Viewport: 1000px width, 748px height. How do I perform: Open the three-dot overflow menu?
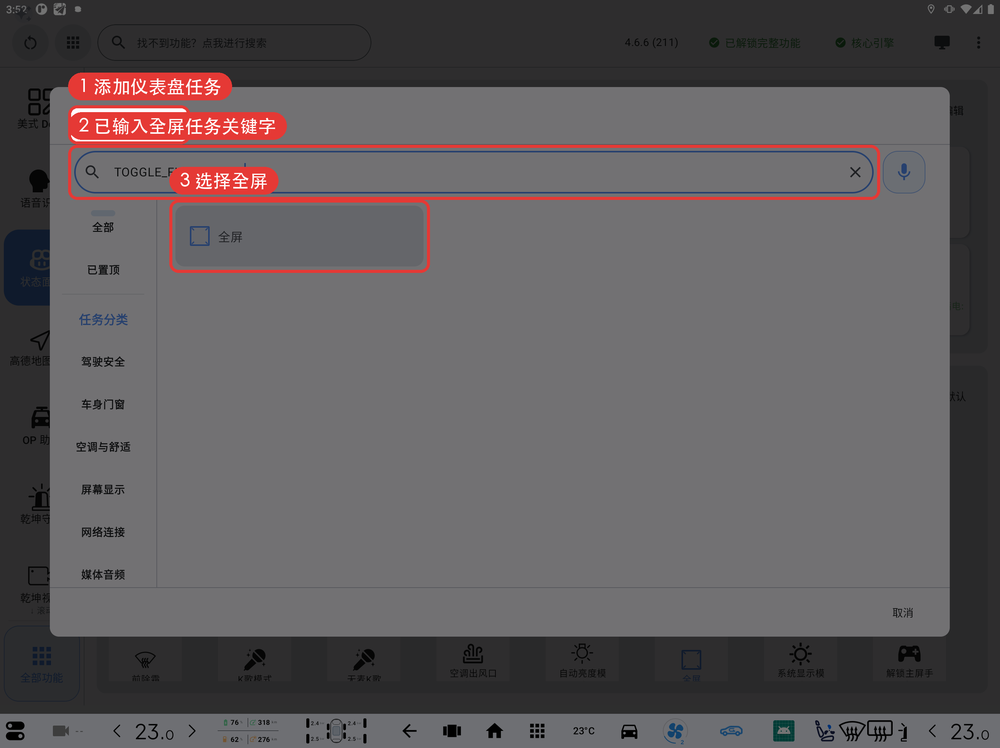point(978,43)
